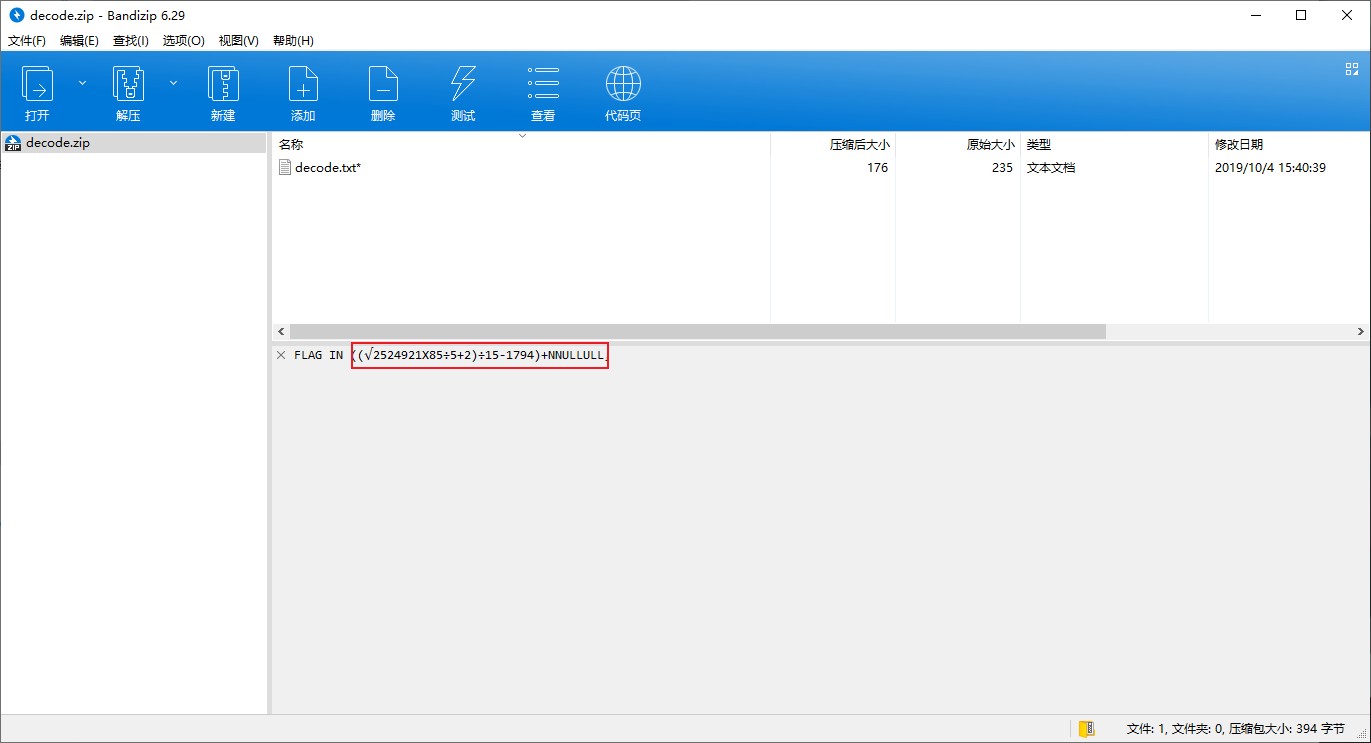The image size is (1371, 743).
Task: Click the status bar file count text
Action: 1236,729
